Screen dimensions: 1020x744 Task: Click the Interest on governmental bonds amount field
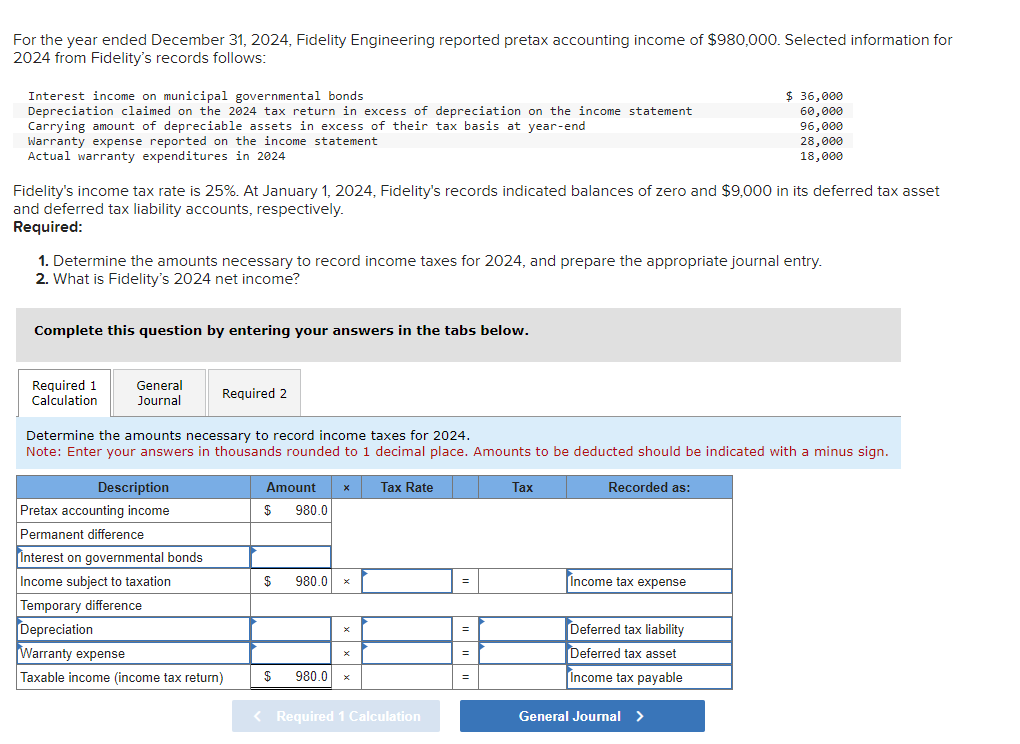(290, 557)
